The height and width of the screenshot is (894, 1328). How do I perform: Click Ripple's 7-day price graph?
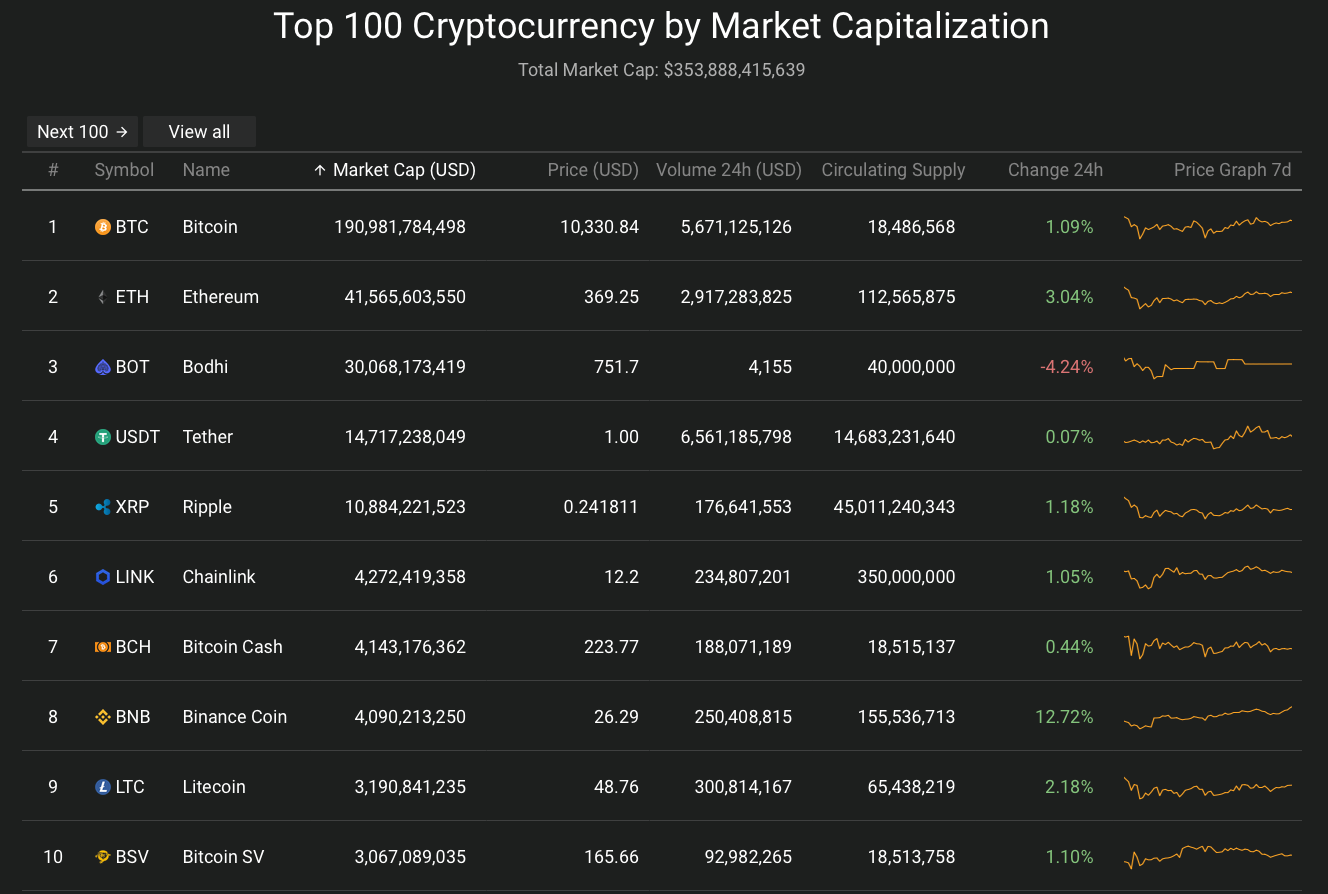point(1208,507)
